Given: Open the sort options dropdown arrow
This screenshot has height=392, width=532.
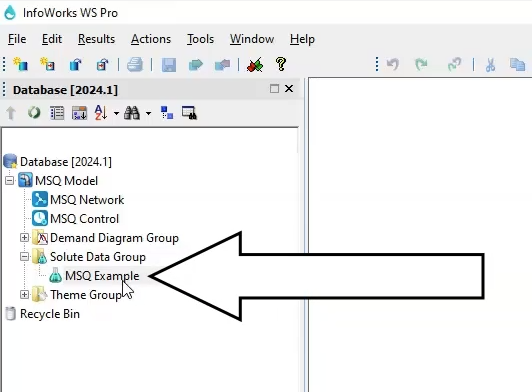Looking at the screenshot, I should point(116,113).
